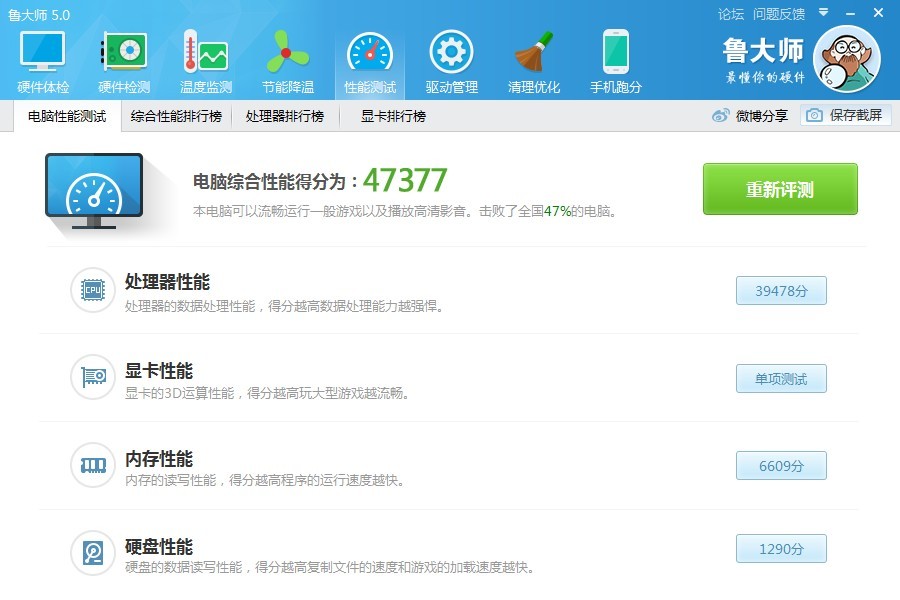This screenshot has width=900, height=600.
Task: Share result via 微博分享
Action: [x=750, y=116]
